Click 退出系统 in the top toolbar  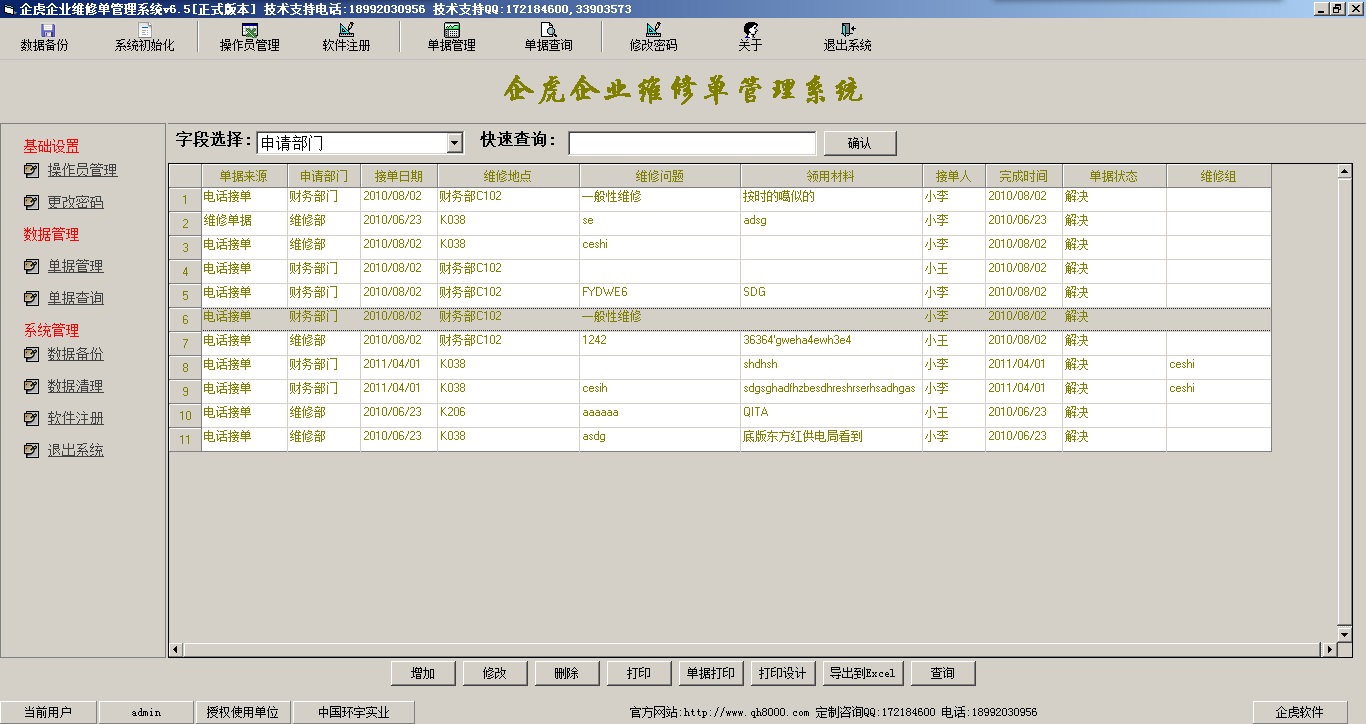[x=847, y=37]
